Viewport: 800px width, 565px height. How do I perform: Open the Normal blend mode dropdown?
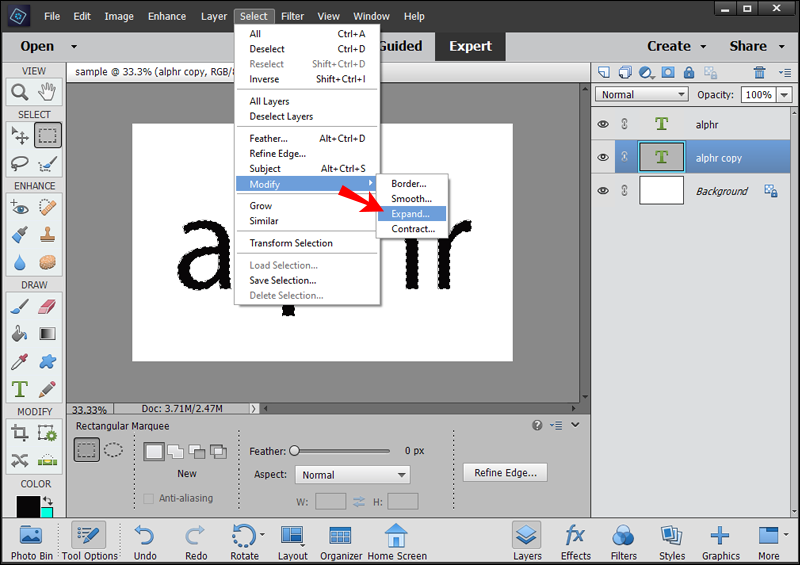tap(642, 94)
